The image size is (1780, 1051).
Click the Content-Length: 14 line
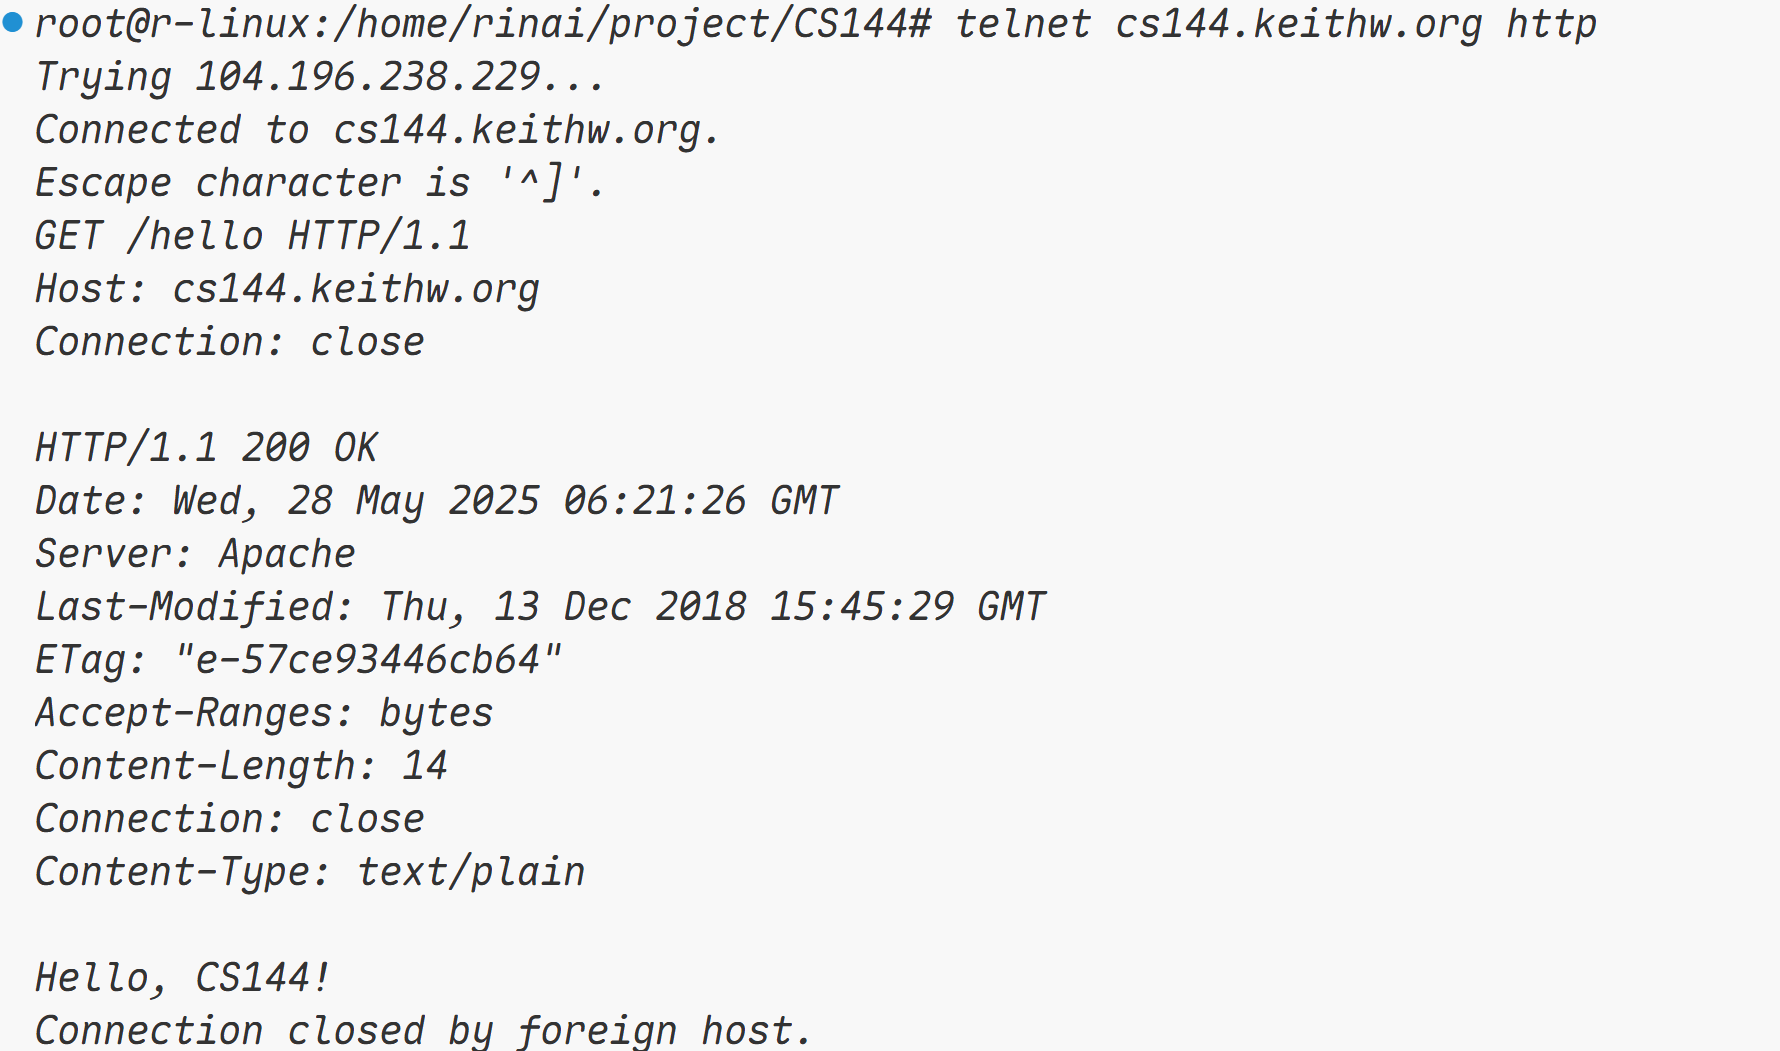(241, 766)
